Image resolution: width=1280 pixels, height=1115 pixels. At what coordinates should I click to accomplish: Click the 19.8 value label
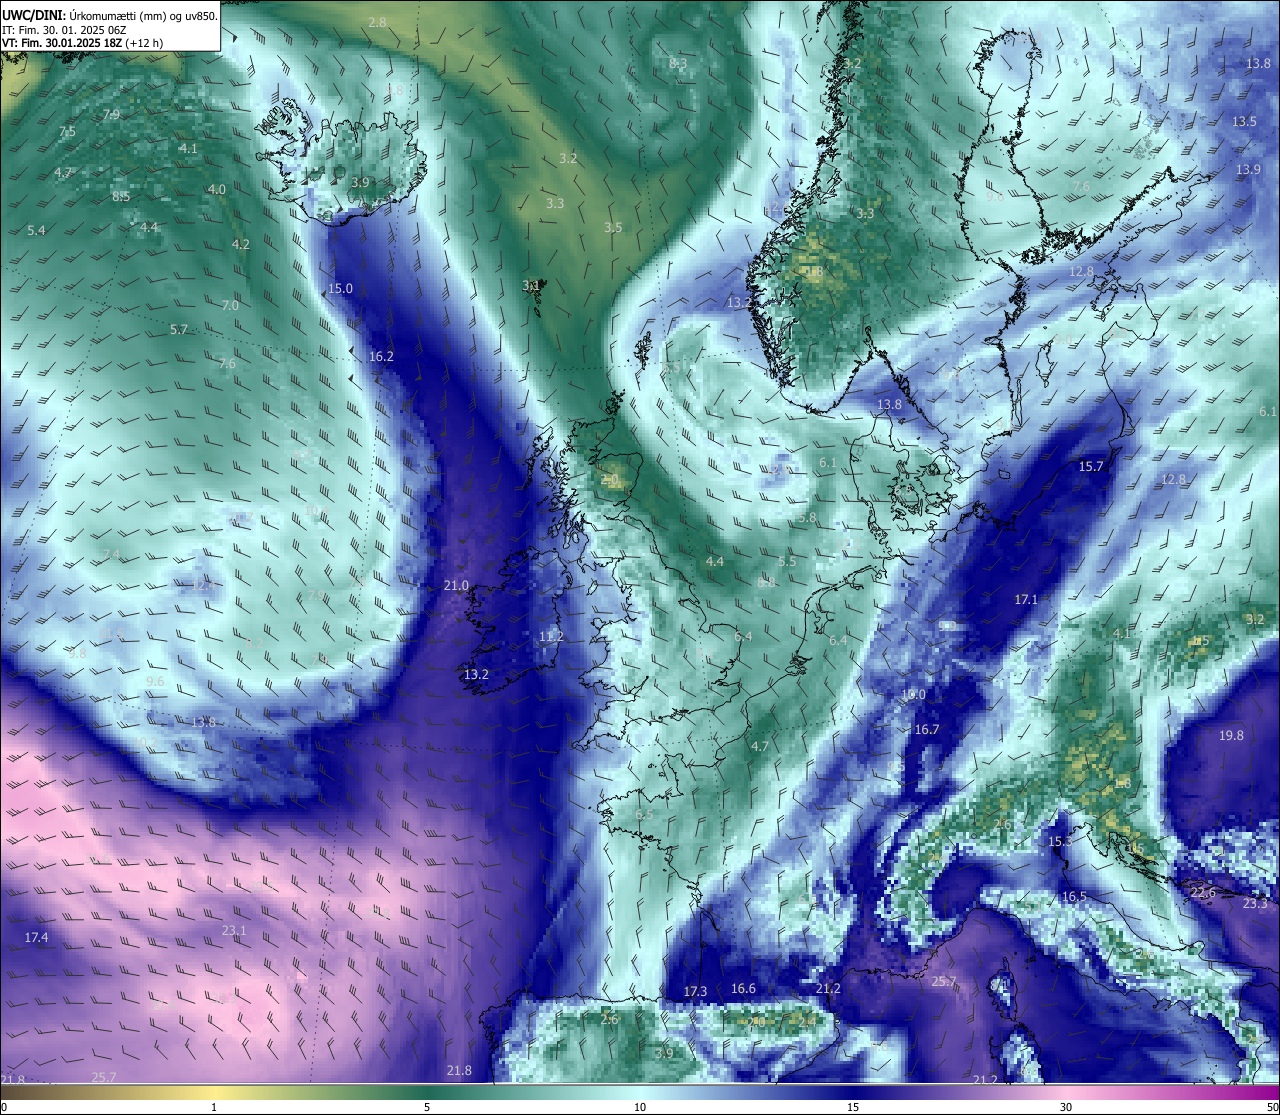[1231, 736]
